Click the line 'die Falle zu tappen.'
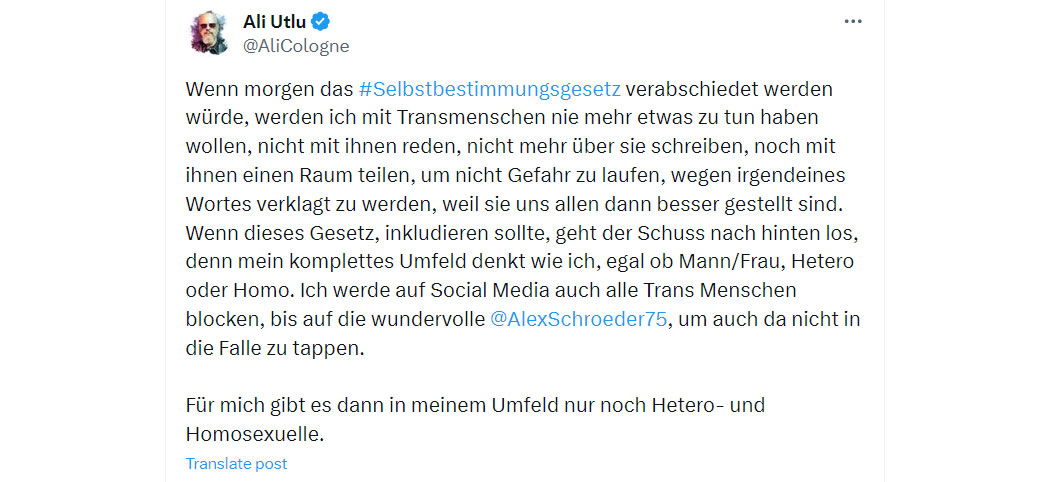Viewport: 1050px width, 482px height. tap(275, 348)
